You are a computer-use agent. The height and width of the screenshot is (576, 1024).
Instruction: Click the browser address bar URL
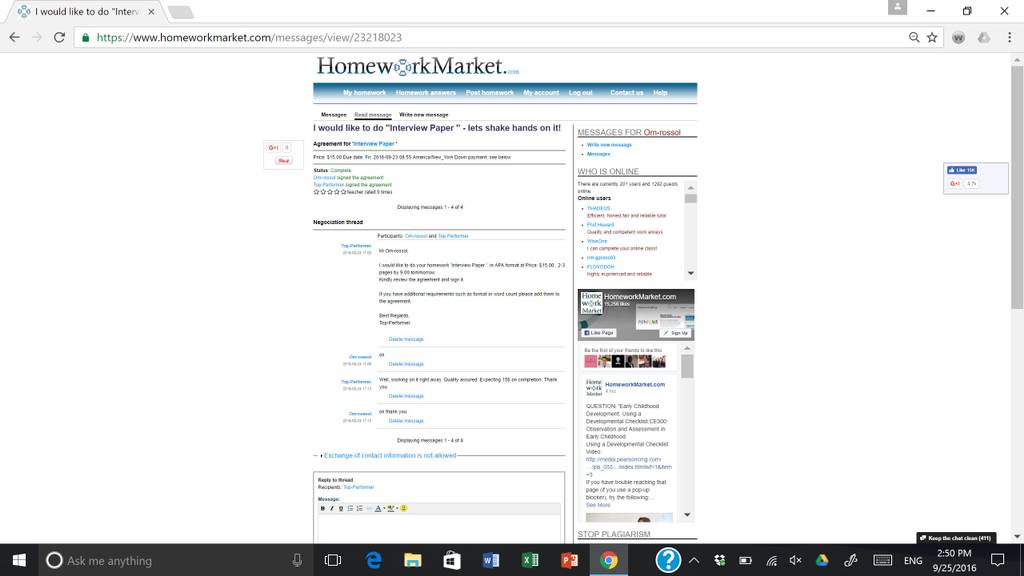(x=249, y=37)
